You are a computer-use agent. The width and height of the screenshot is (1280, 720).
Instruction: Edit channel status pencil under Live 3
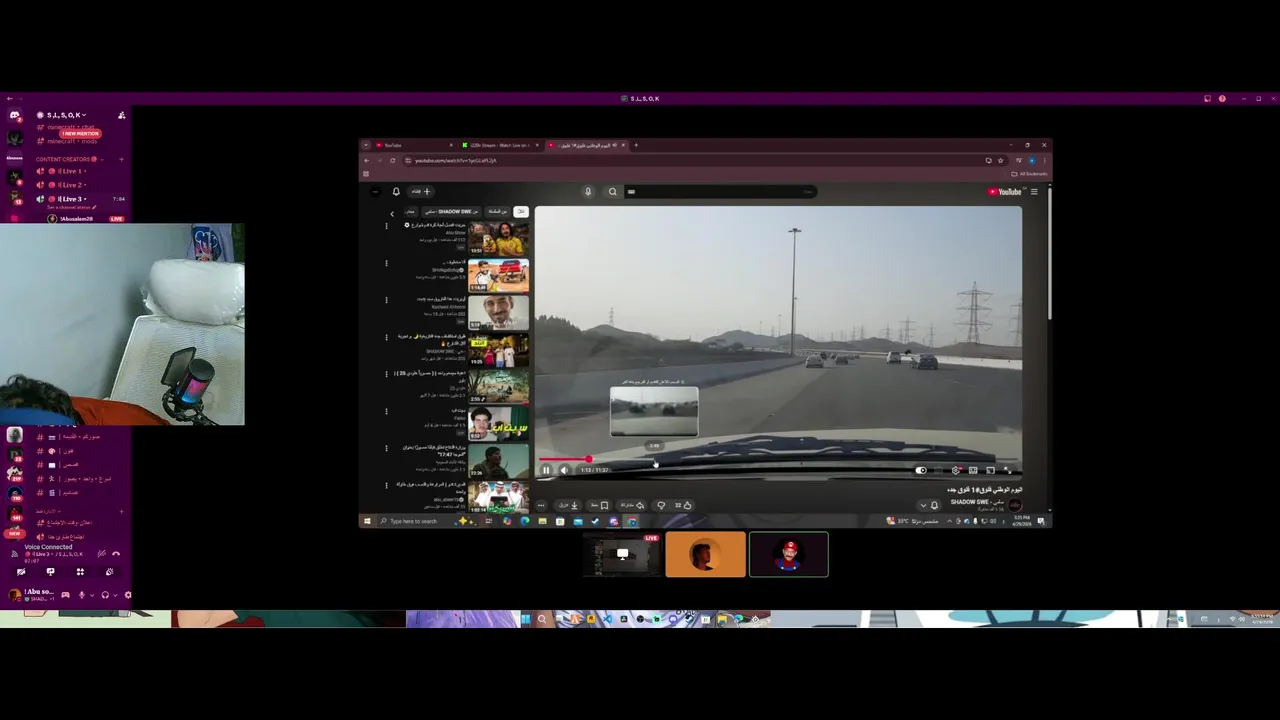point(95,207)
